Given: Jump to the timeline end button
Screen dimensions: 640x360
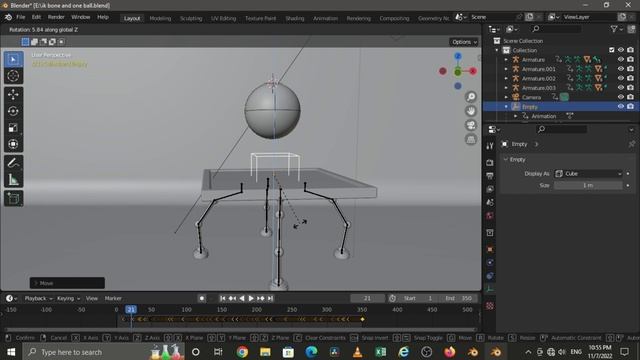Looking at the screenshot, I should tap(270, 298).
